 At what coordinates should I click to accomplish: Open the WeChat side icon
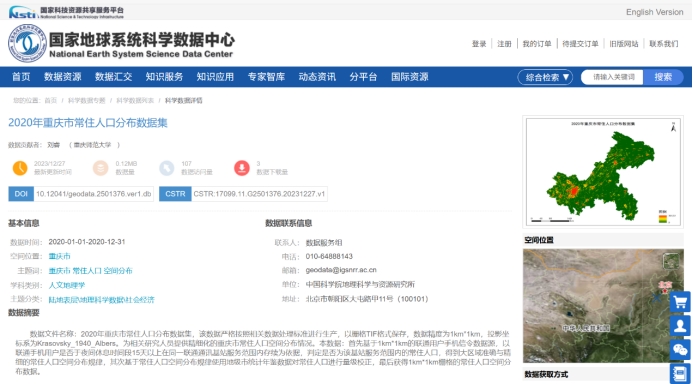tap(680, 350)
